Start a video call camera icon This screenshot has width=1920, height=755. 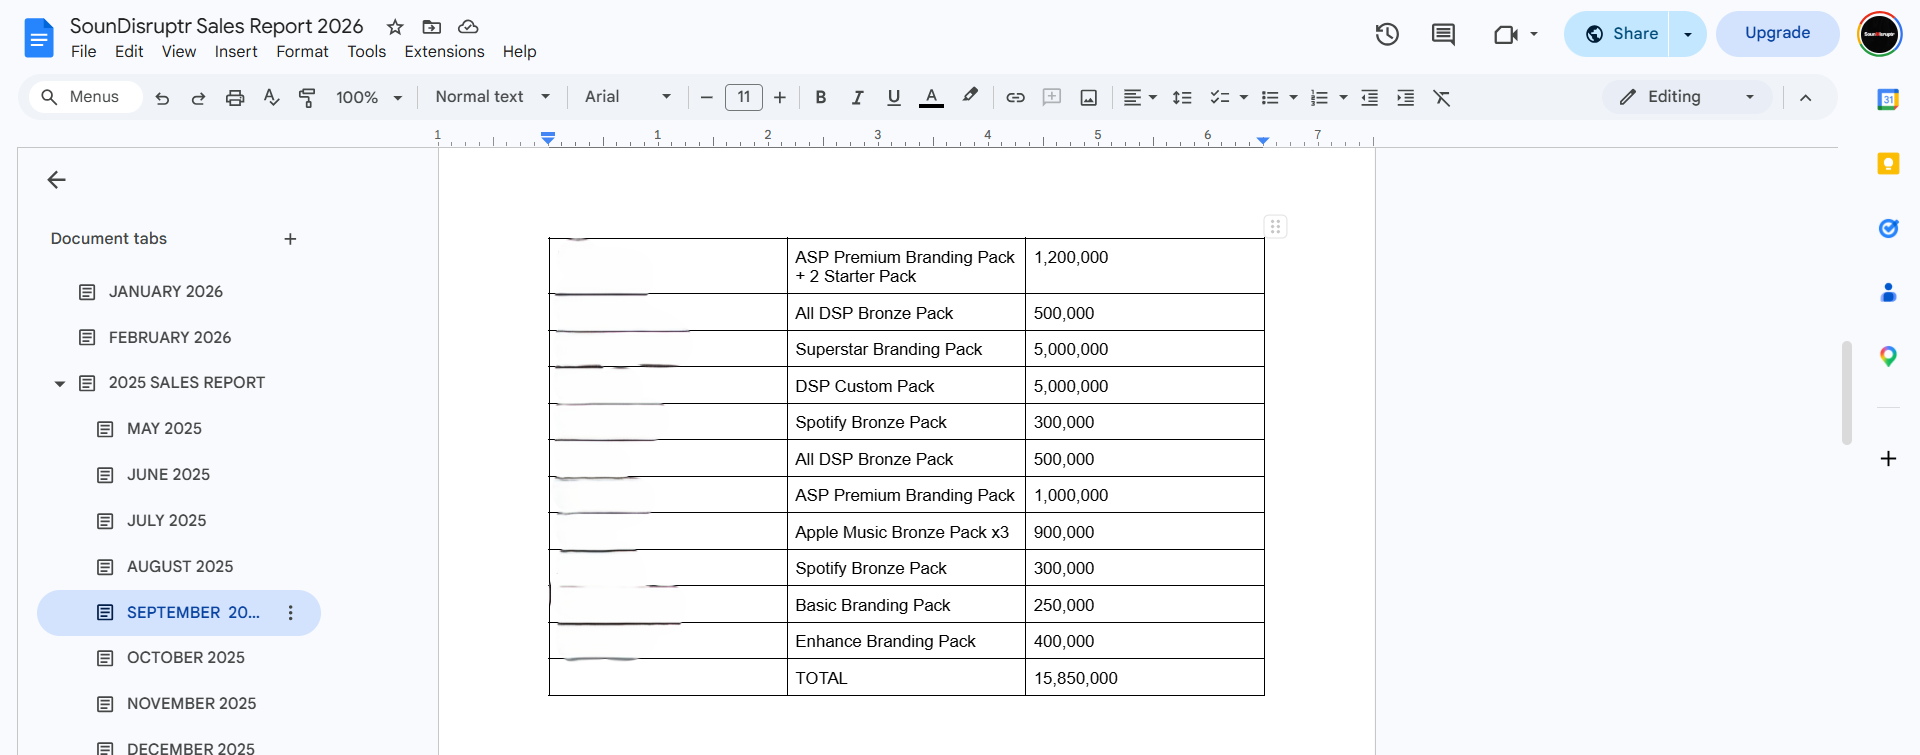[1506, 34]
